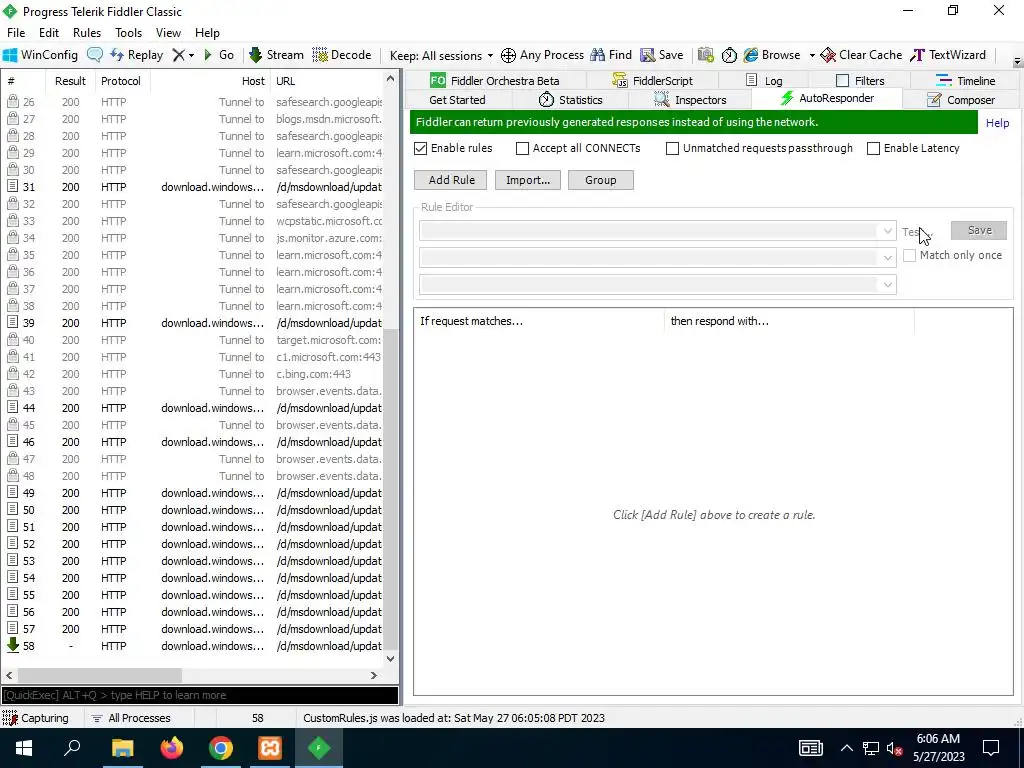The width and height of the screenshot is (1024, 768).
Task: Open the first Rule Editor combo box
Action: click(x=658, y=231)
